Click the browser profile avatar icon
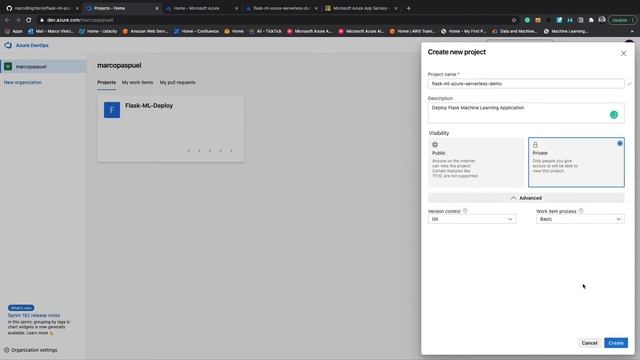The height and width of the screenshot is (360, 640). 602,20
